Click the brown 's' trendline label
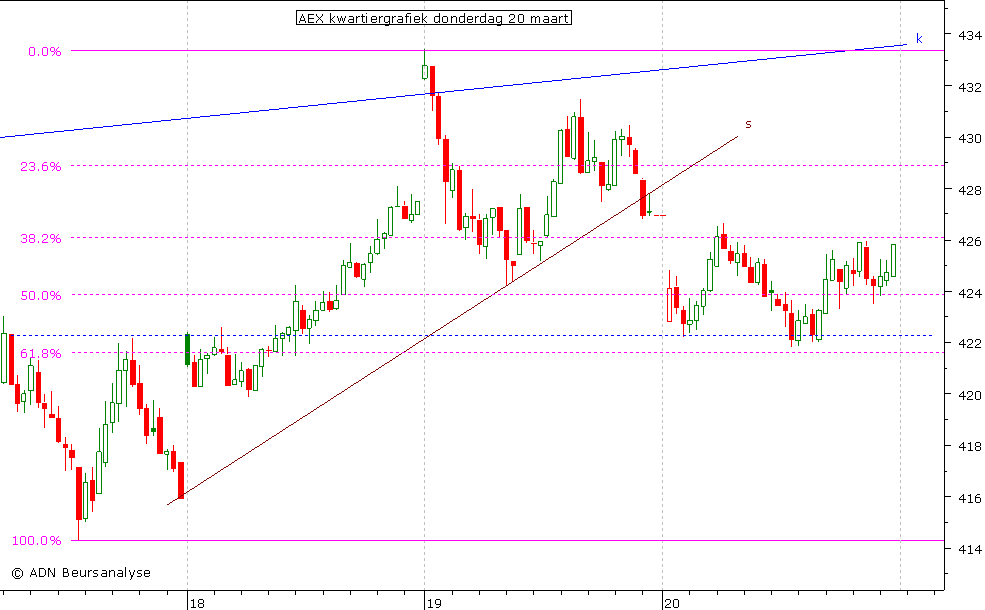The height and width of the screenshot is (610, 985). tap(748, 124)
